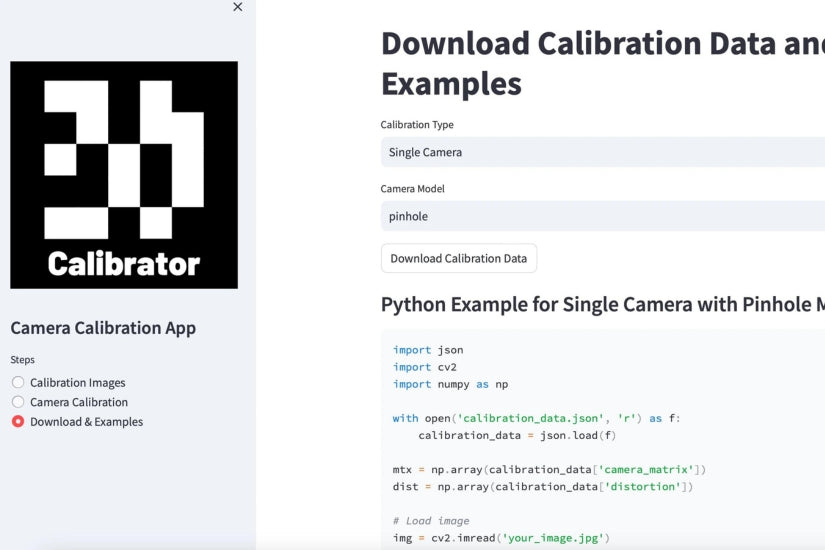Close the sidebar with the X icon
Viewport: 825px width, 550px height.
[237, 7]
